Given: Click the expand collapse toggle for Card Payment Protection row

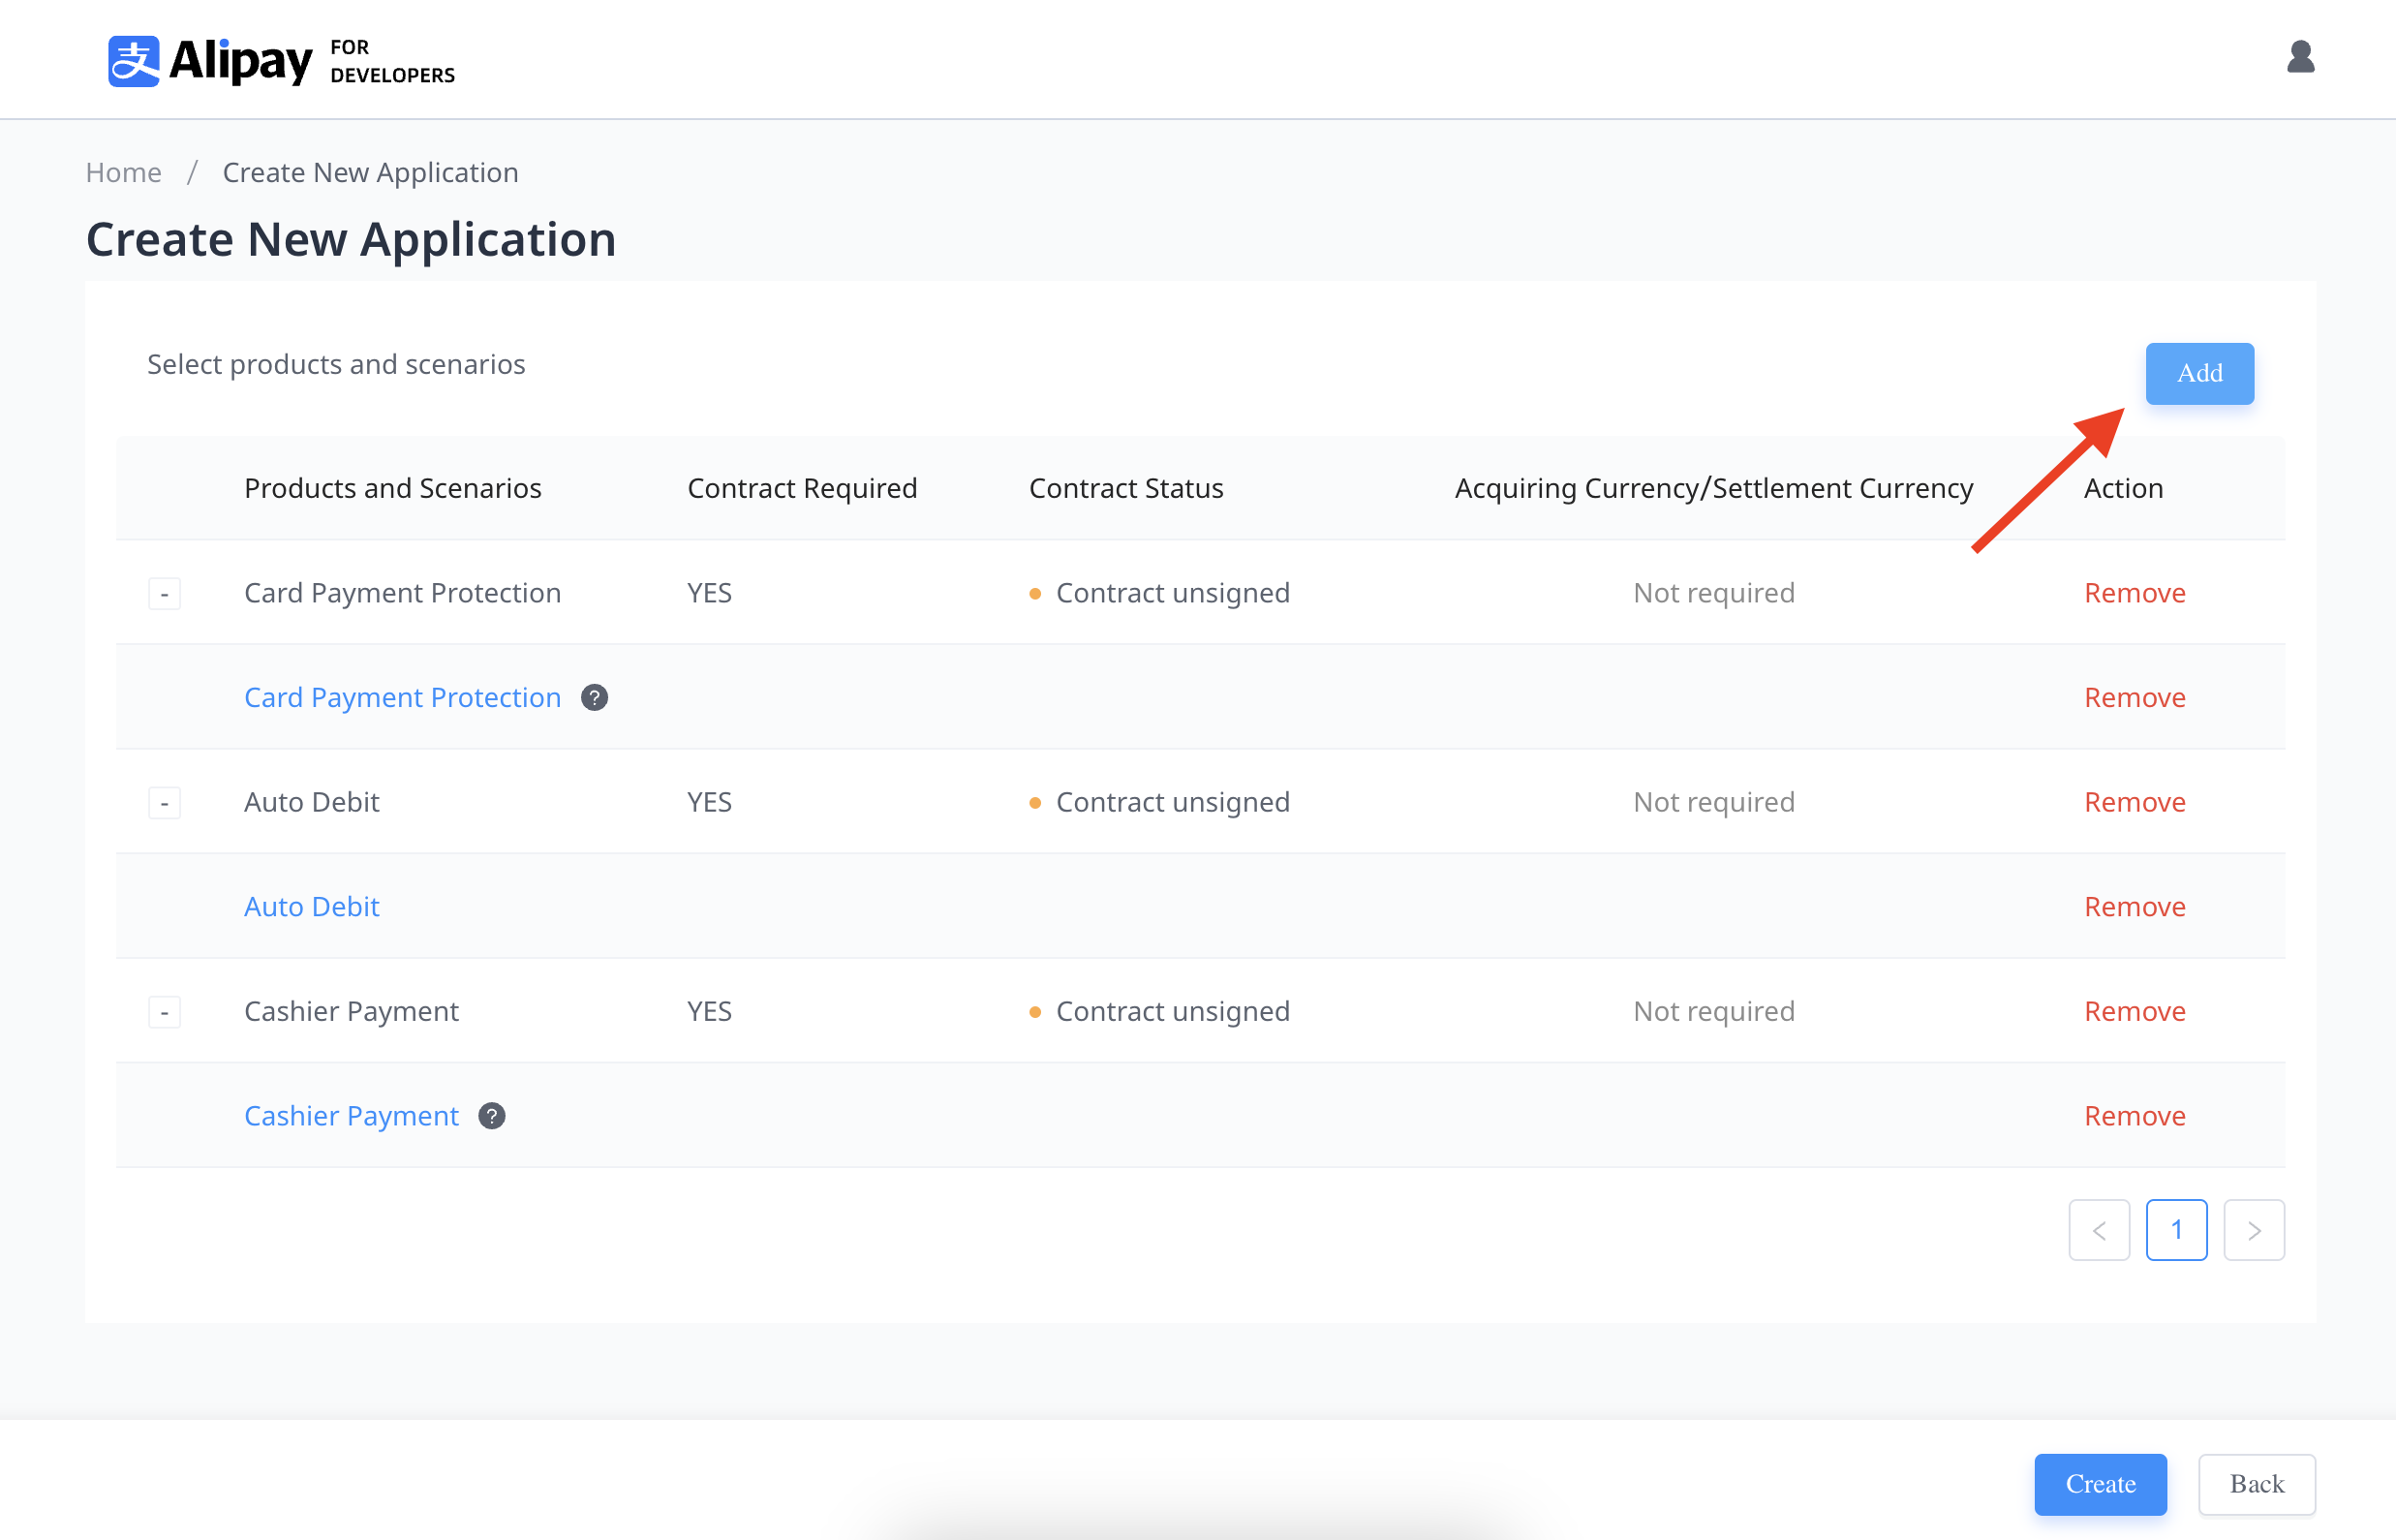Looking at the screenshot, I should 165,592.
